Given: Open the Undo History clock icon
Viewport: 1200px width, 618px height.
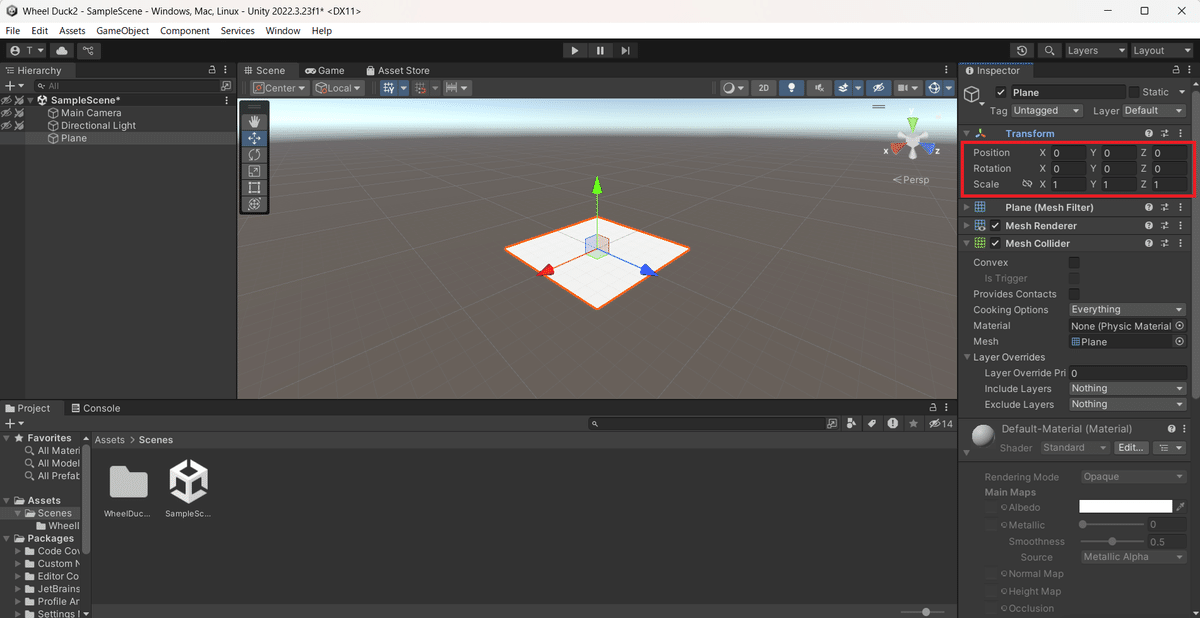Looking at the screenshot, I should (x=1021, y=50).
